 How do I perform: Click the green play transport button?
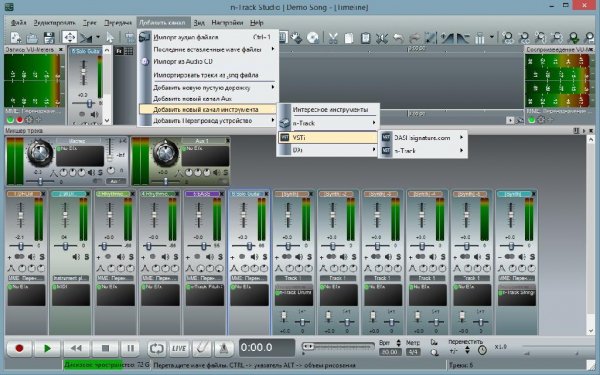click(x=47, y=348)
